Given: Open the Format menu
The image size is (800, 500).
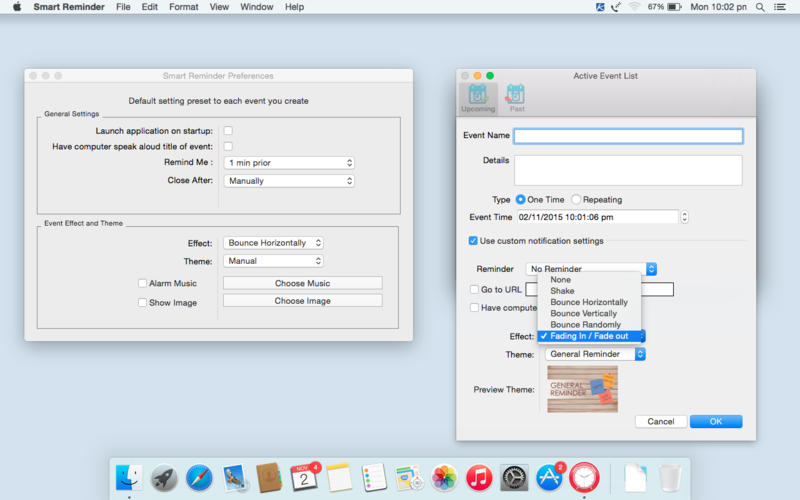Looking at the screenshot, I should 183,7.
